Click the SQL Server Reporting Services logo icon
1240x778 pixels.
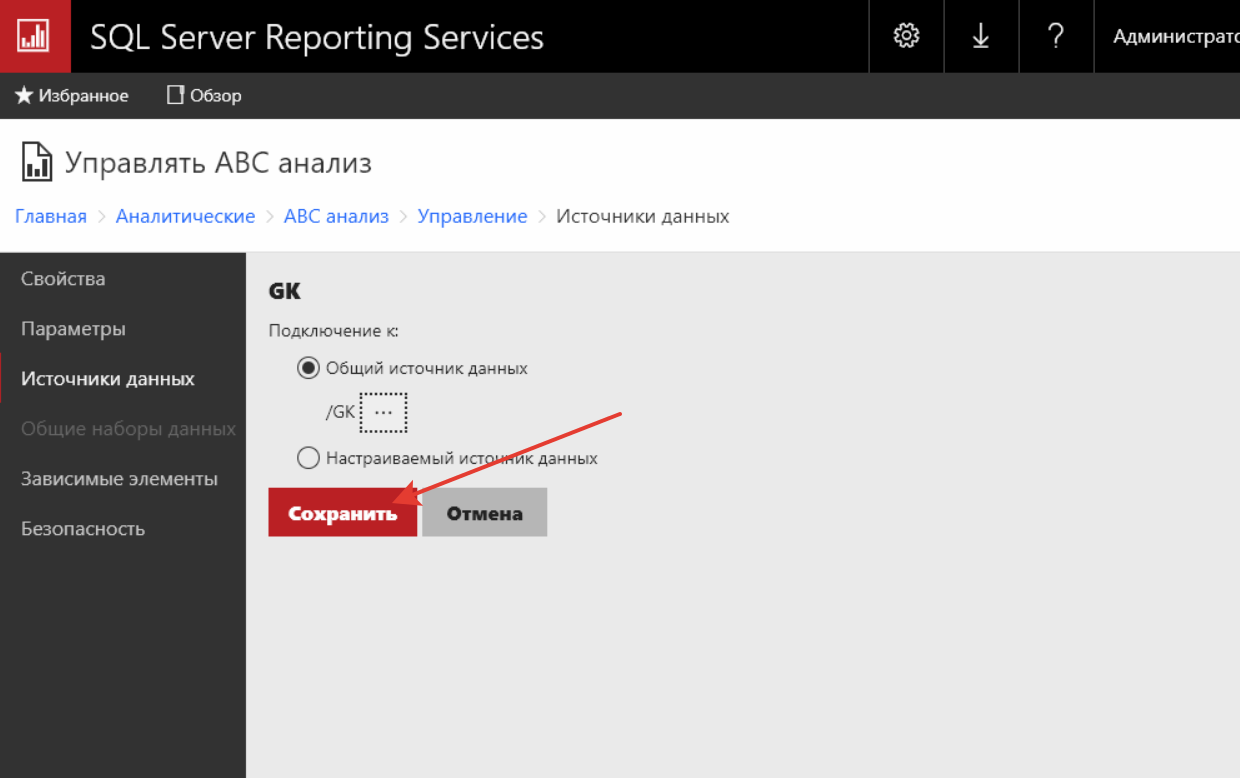pyautogui.click(x=35, y=36)
